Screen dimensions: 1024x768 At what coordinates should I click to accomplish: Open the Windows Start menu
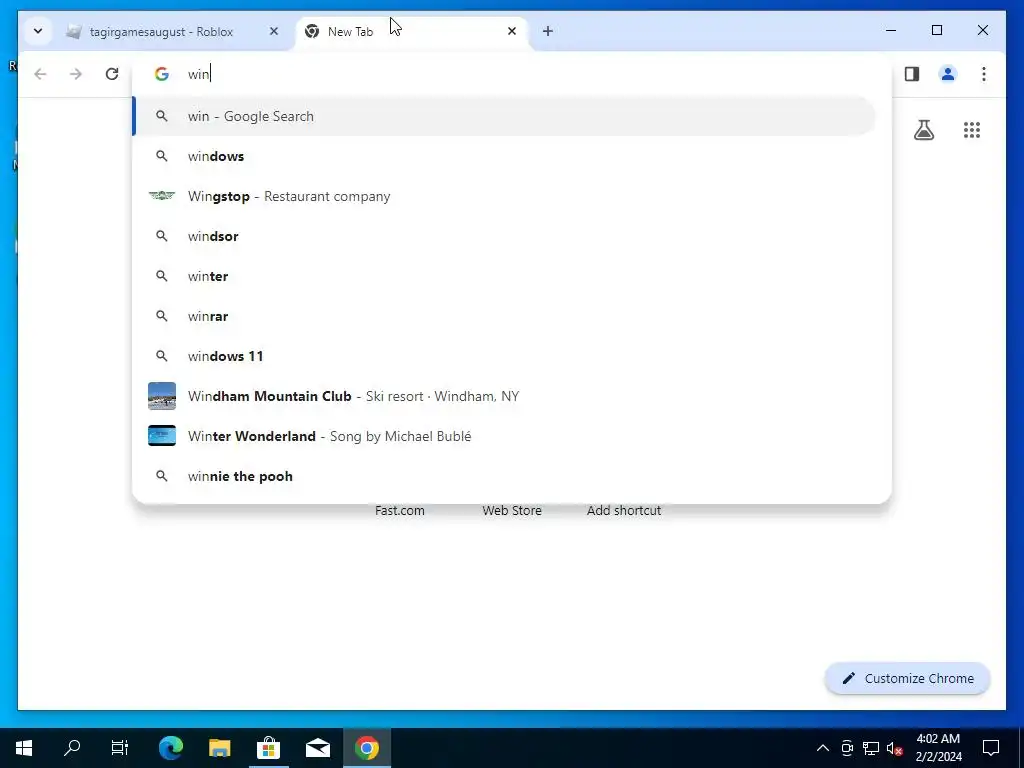click(24, 748)
